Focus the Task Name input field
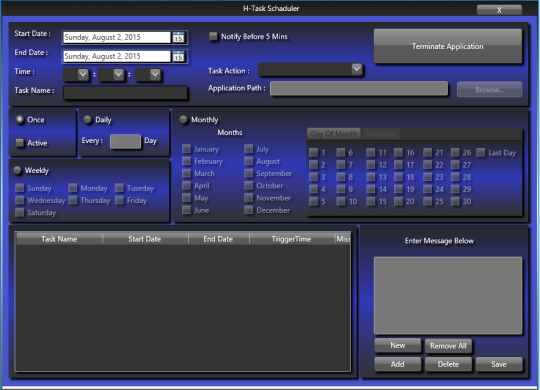 (x=125, y=93)
